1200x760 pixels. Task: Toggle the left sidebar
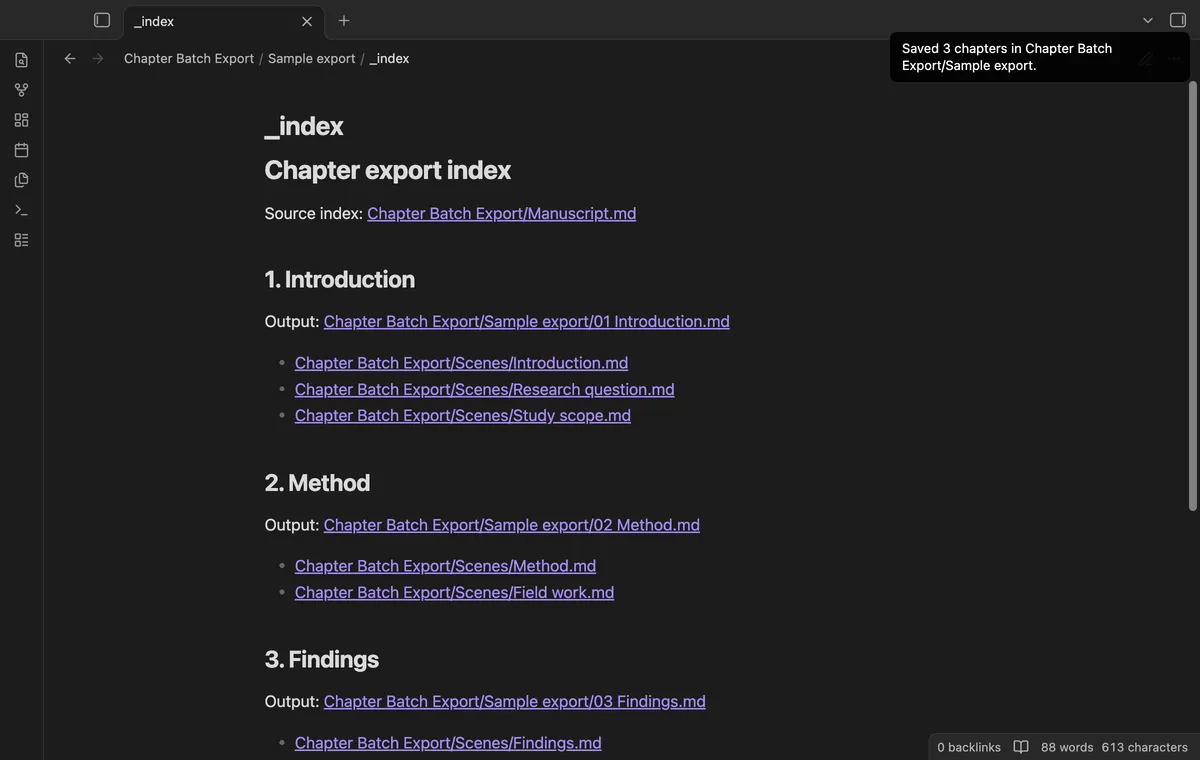click(x=102, y=20)
